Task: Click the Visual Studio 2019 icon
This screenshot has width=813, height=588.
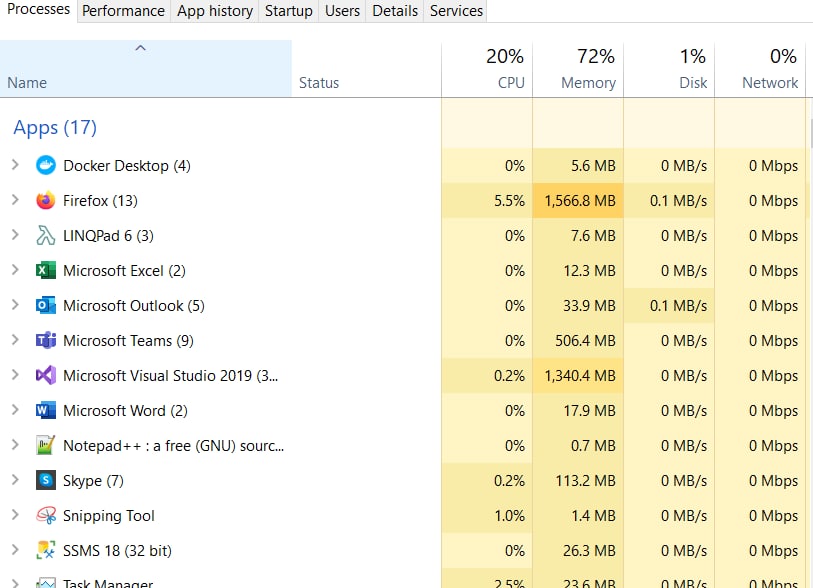Action: coord(46,375)
